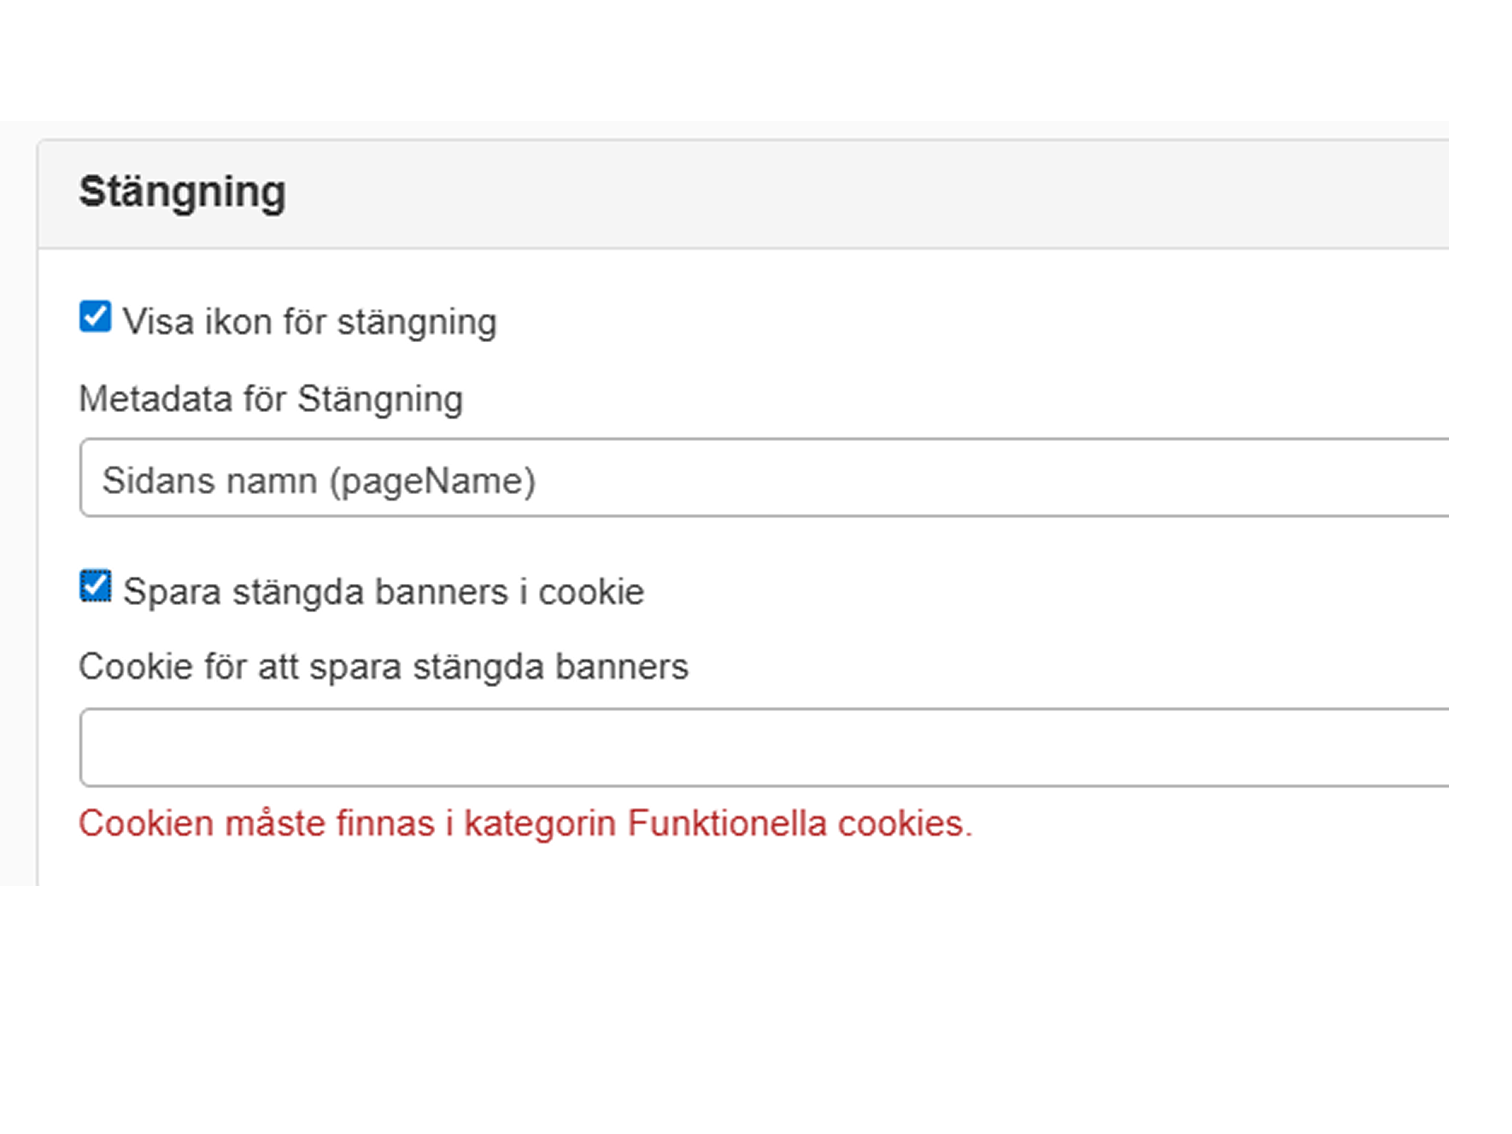1512x1134 pixels.
Task: Disable 'Spara stängda banners i cookie' checkbox
Action: pos(95,587)
